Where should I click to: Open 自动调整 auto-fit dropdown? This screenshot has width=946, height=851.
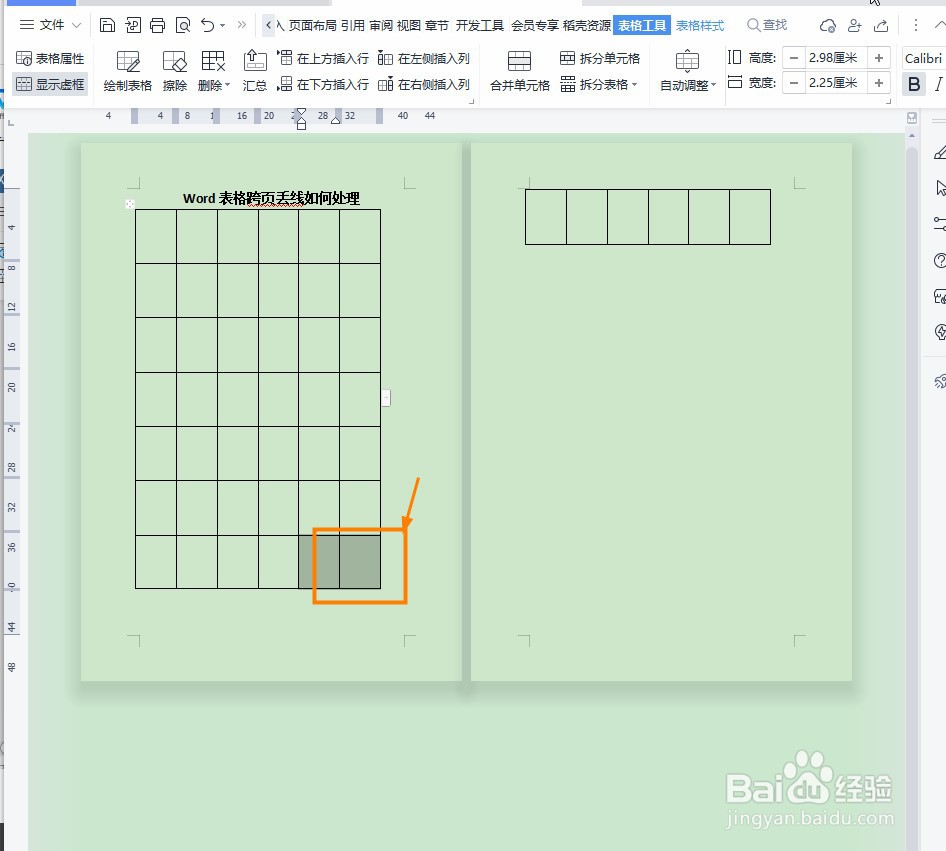pyautogui.click(x=688, y=71)
